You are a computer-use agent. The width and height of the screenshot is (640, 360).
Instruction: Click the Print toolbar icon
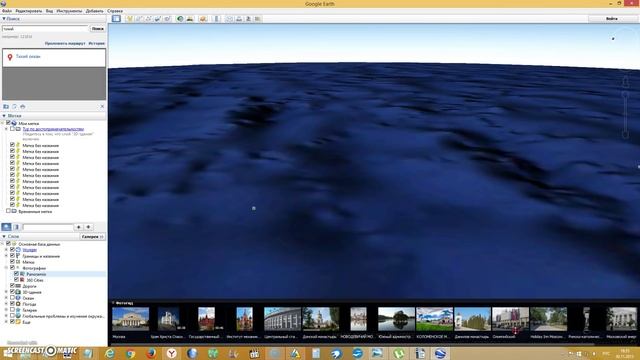239,19
